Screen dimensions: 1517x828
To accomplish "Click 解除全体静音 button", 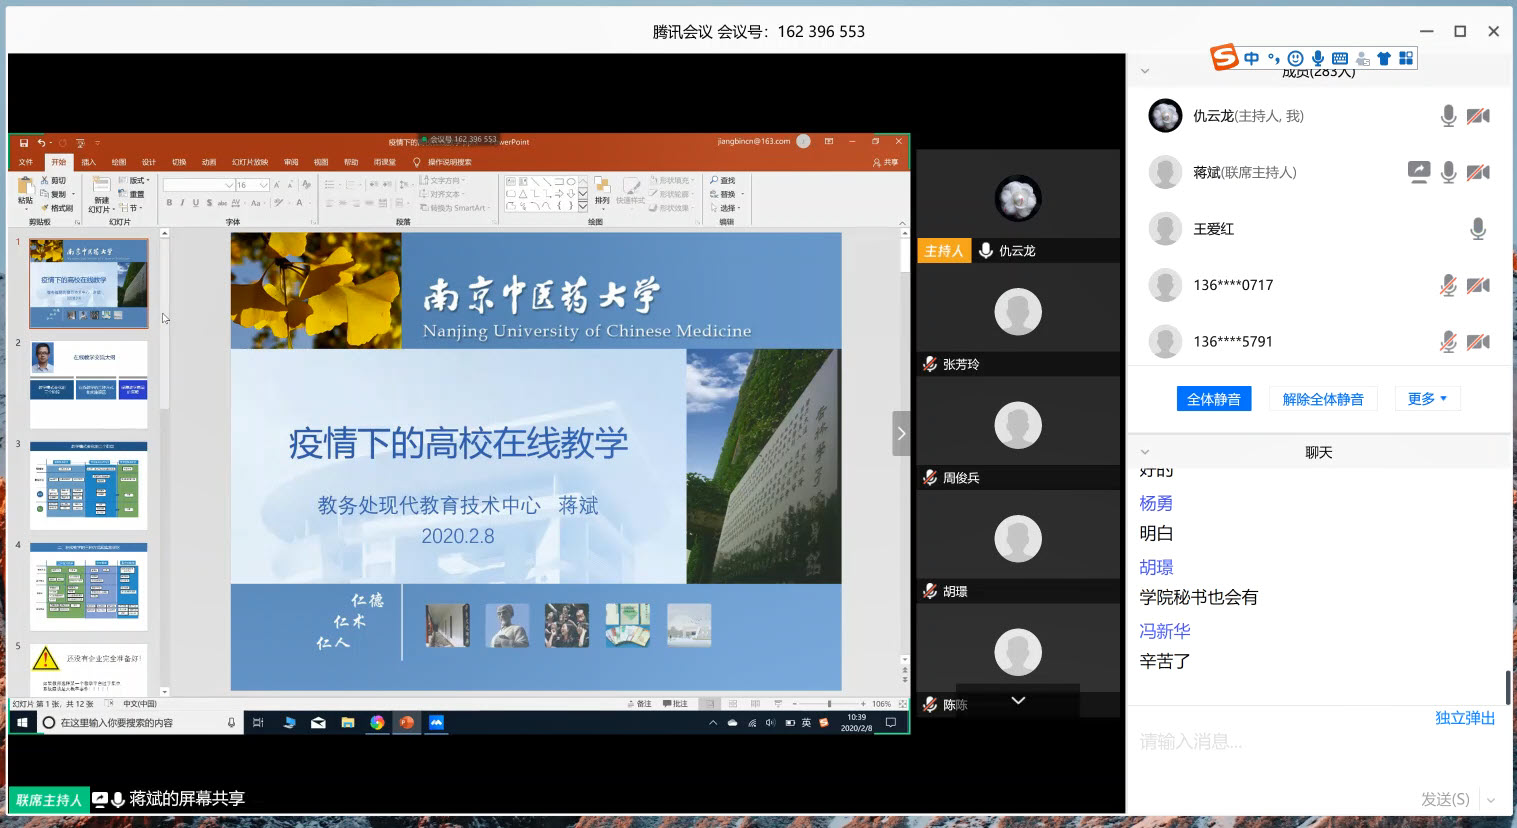I will [1323, 399].
